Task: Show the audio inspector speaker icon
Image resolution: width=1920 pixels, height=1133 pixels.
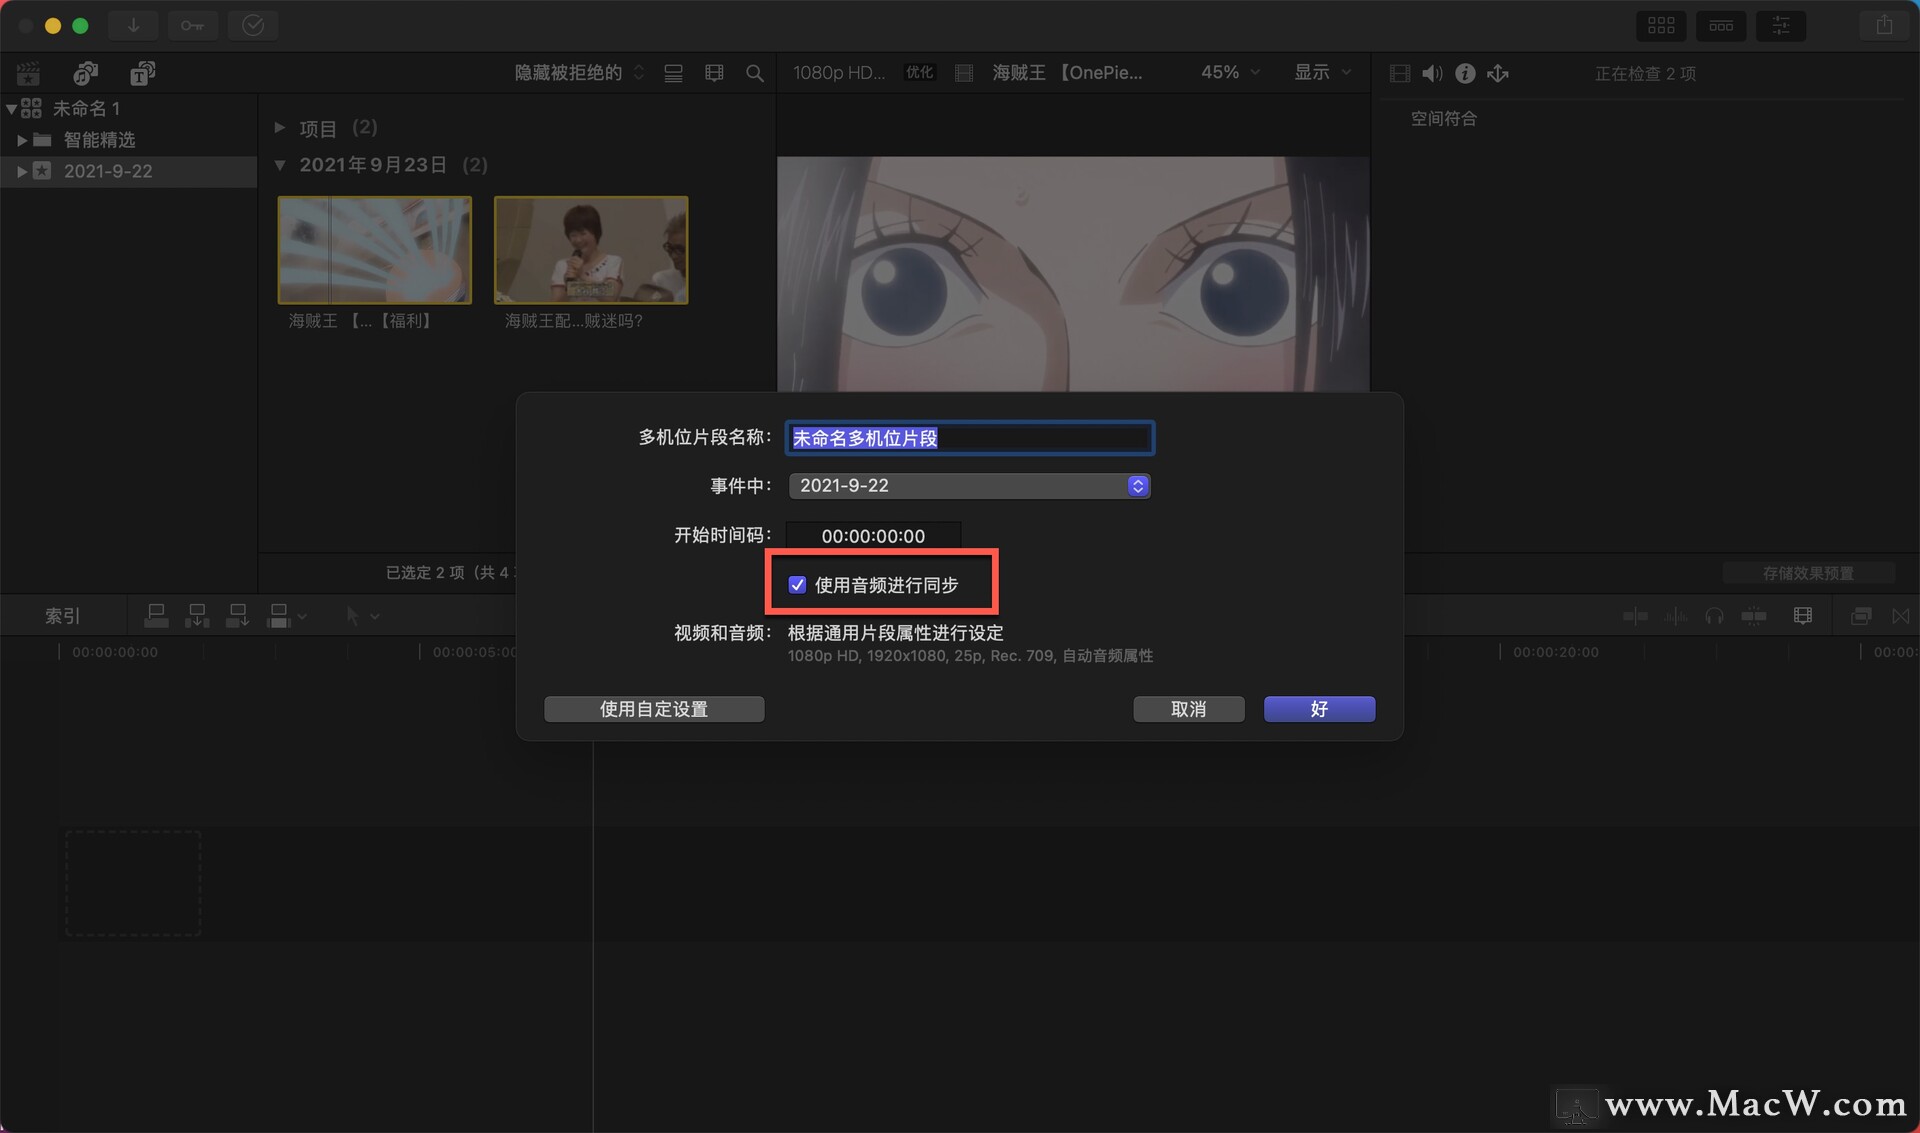Action: pos(1432,73)
